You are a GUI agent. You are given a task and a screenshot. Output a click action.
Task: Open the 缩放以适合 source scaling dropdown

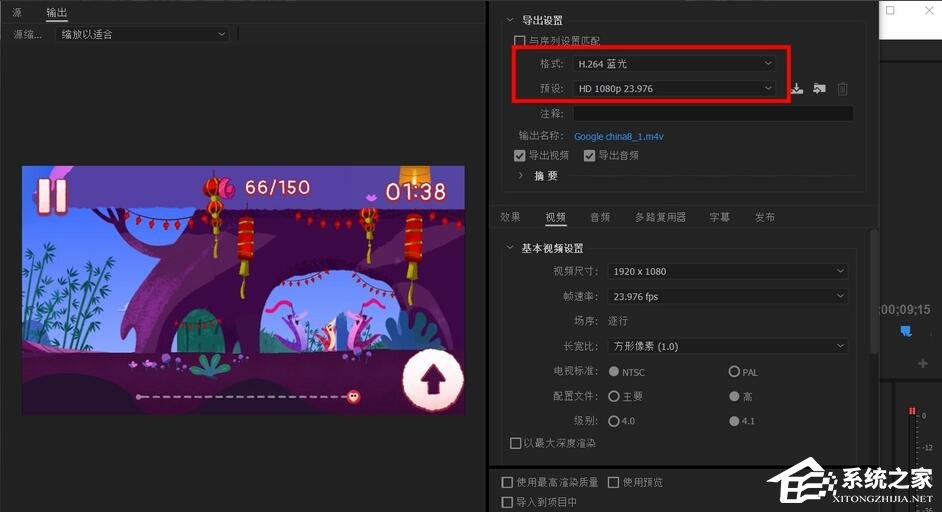click(x=142, y=34)
